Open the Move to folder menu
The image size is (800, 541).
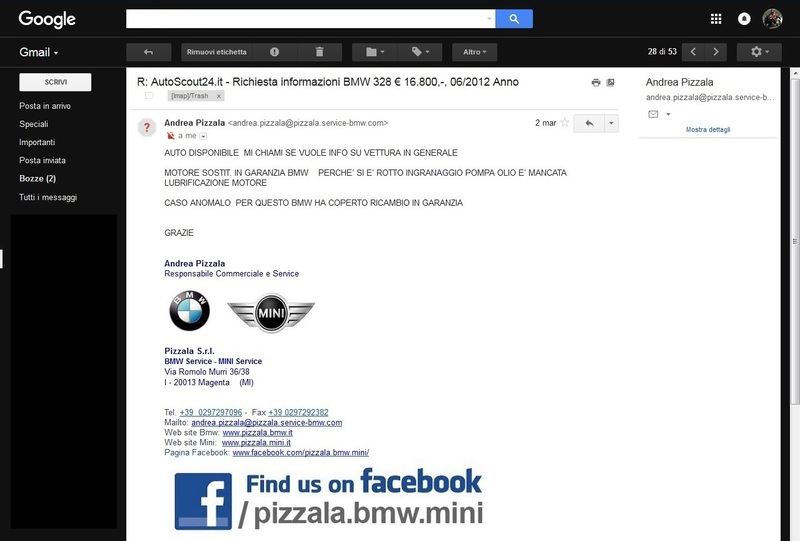tap(374, 52)
